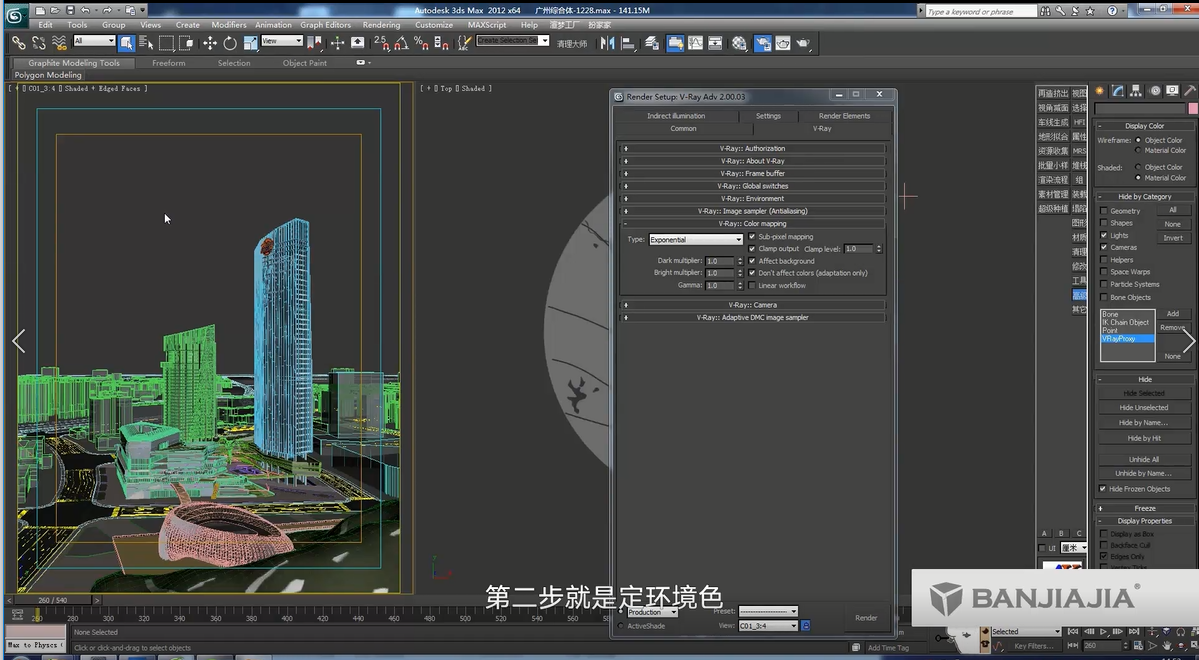Viewport: 1199px width, 660px height.
Task: Click the Hide Unselected button
Action: [x=1143, y=408]
